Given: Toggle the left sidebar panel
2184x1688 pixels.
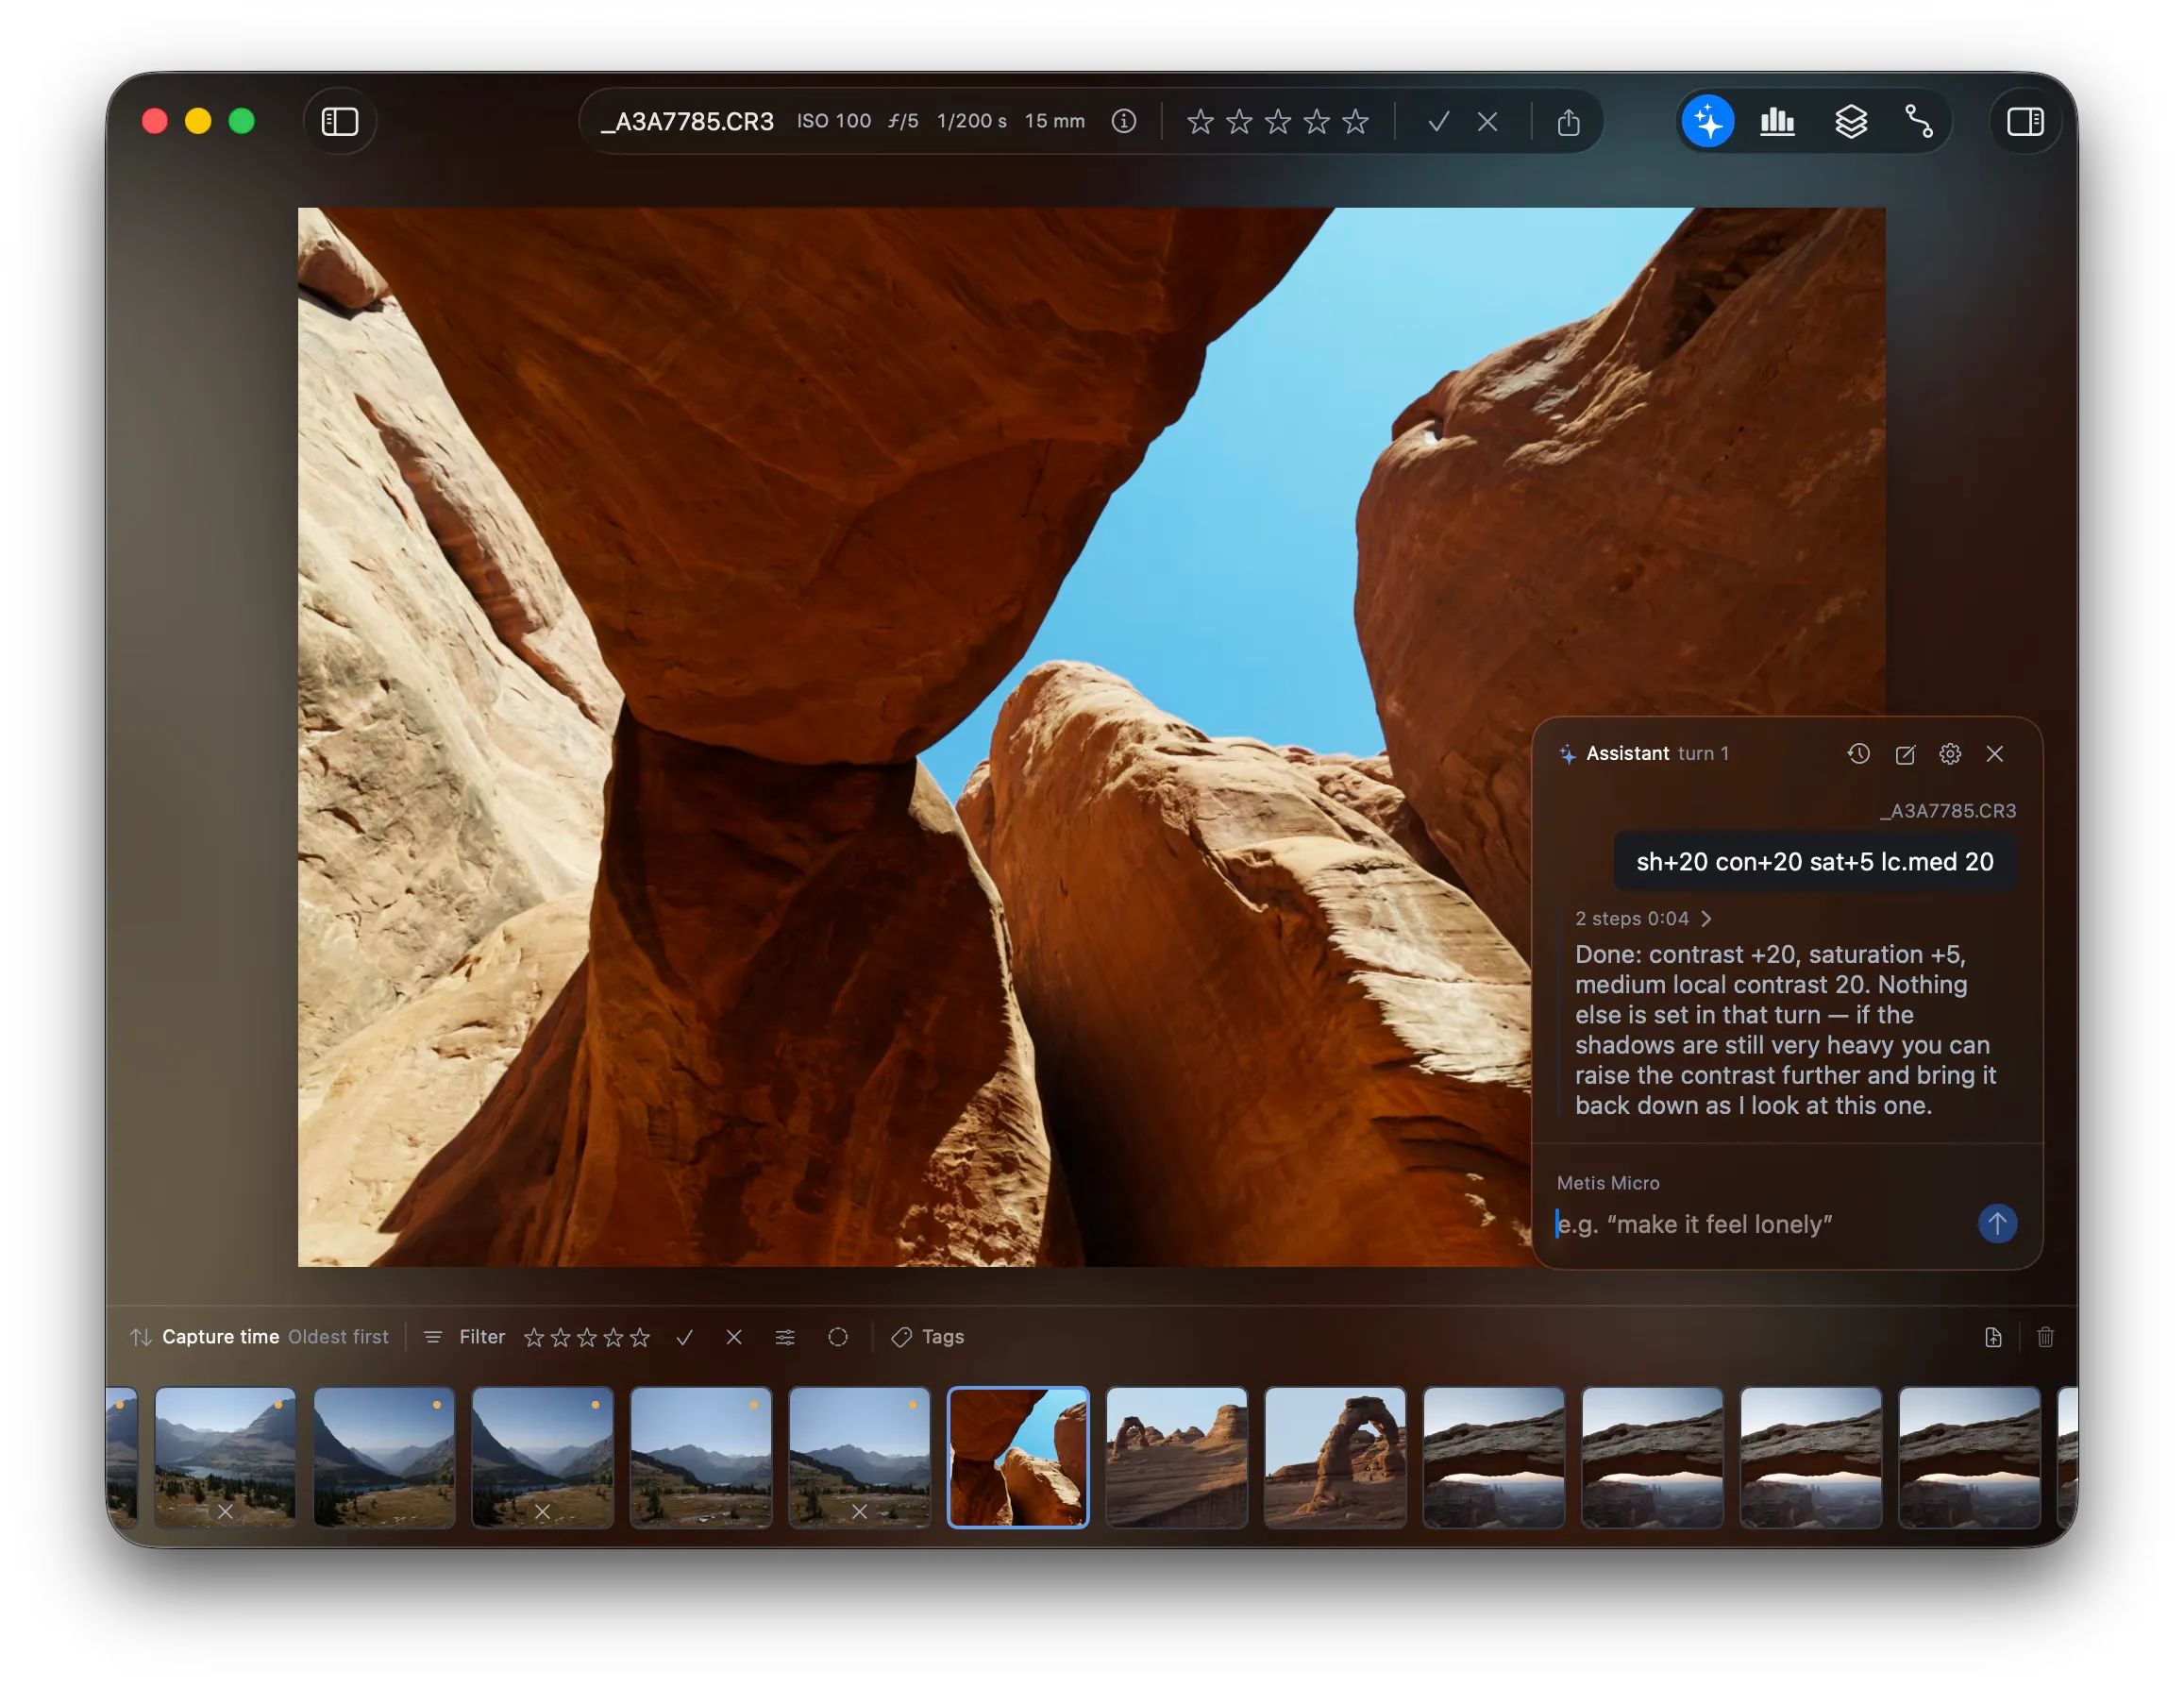Looking at the screenshot, I should tap(339, 122).
